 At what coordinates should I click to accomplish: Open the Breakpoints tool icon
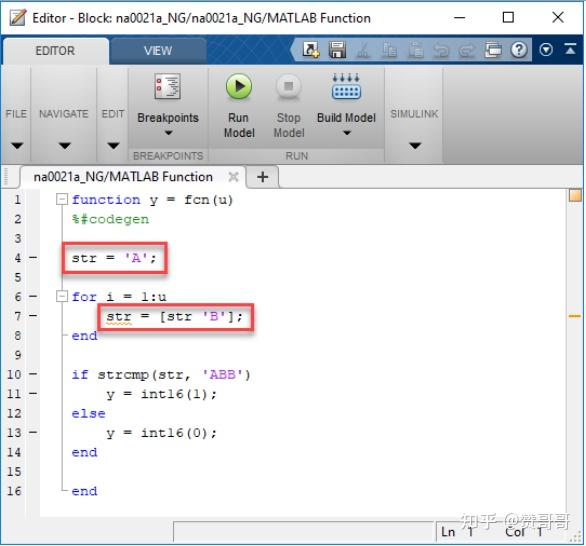[168, 86]
